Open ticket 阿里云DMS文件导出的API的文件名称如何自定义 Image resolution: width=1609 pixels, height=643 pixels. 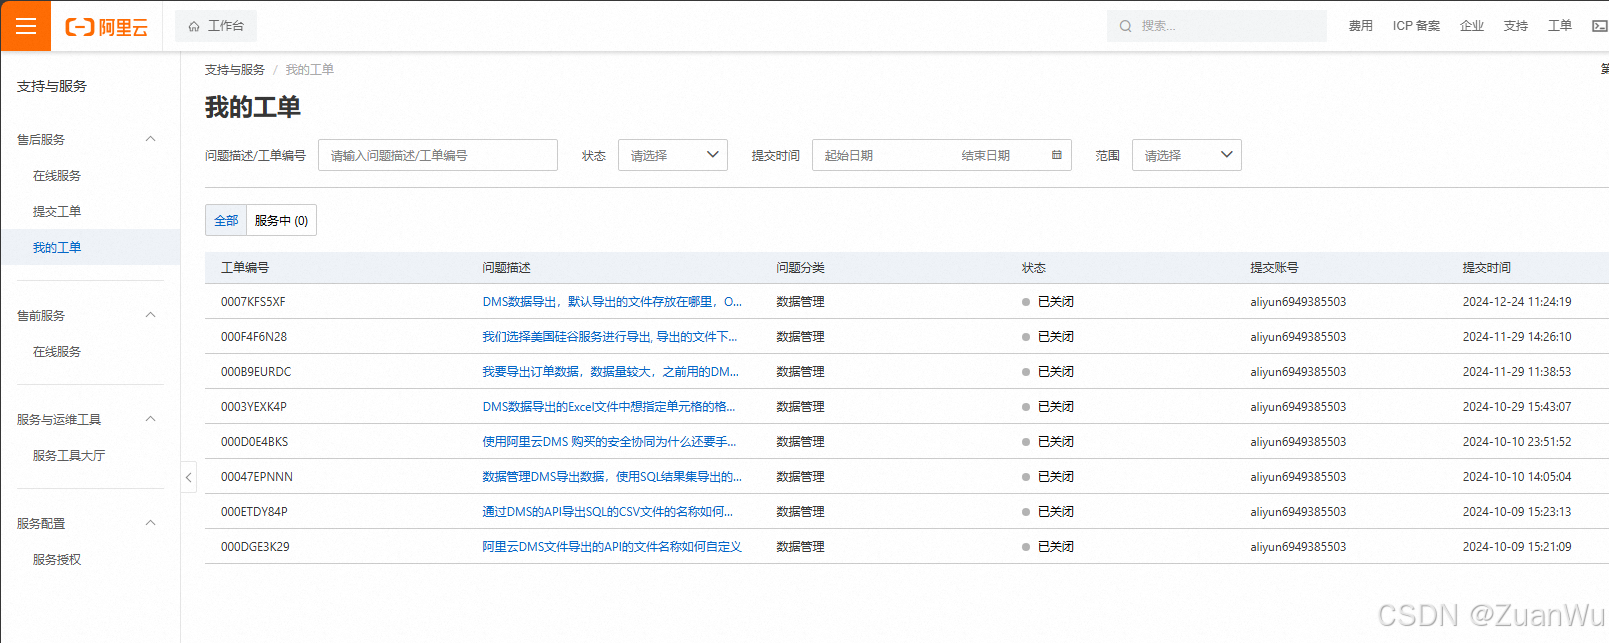tap(612, 547)
